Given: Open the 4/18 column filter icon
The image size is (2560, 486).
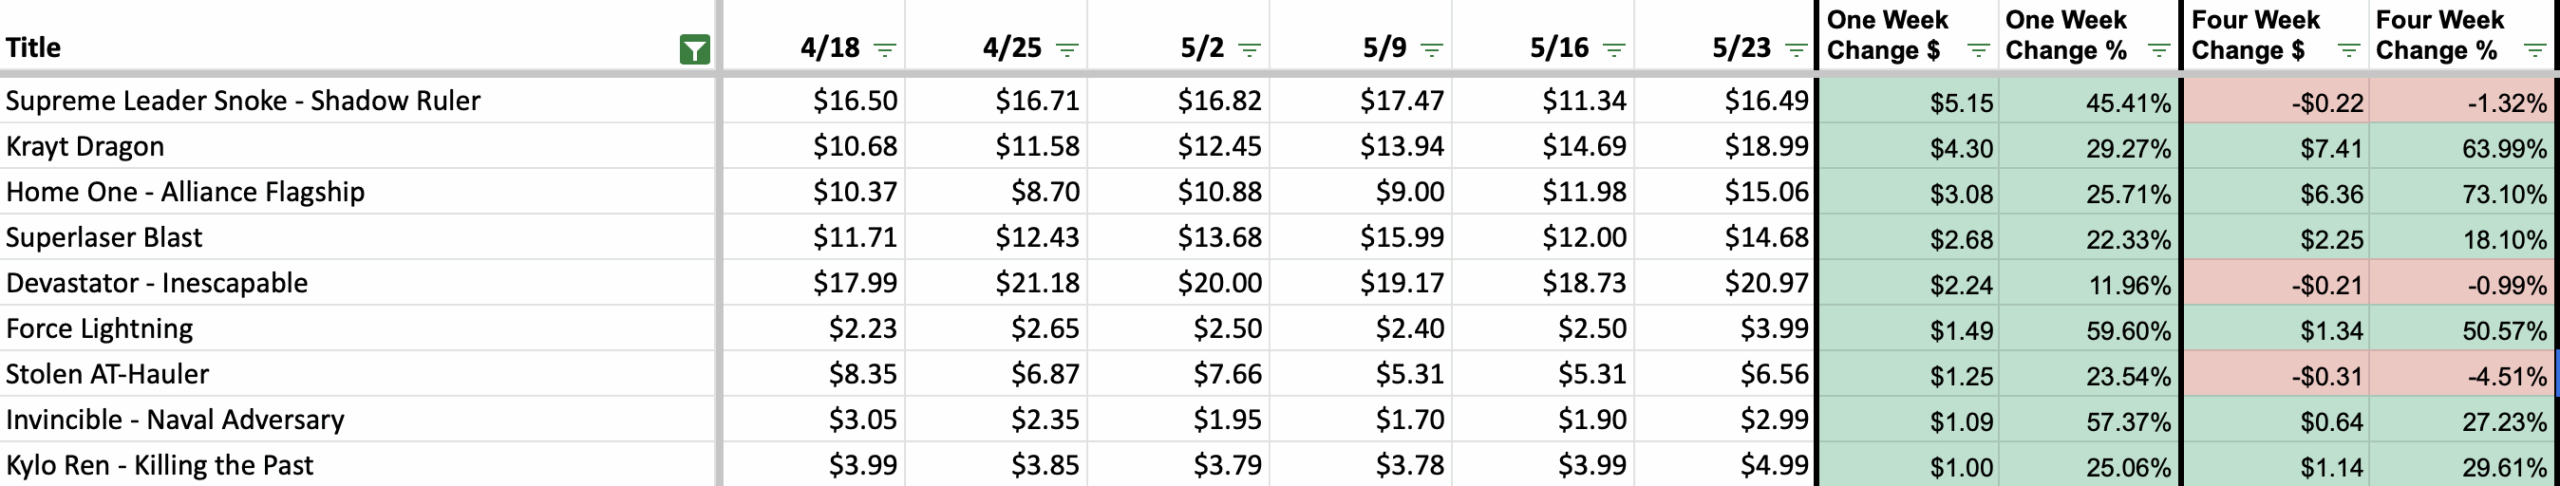Looking at the screenshot, I should click(885, 49).
